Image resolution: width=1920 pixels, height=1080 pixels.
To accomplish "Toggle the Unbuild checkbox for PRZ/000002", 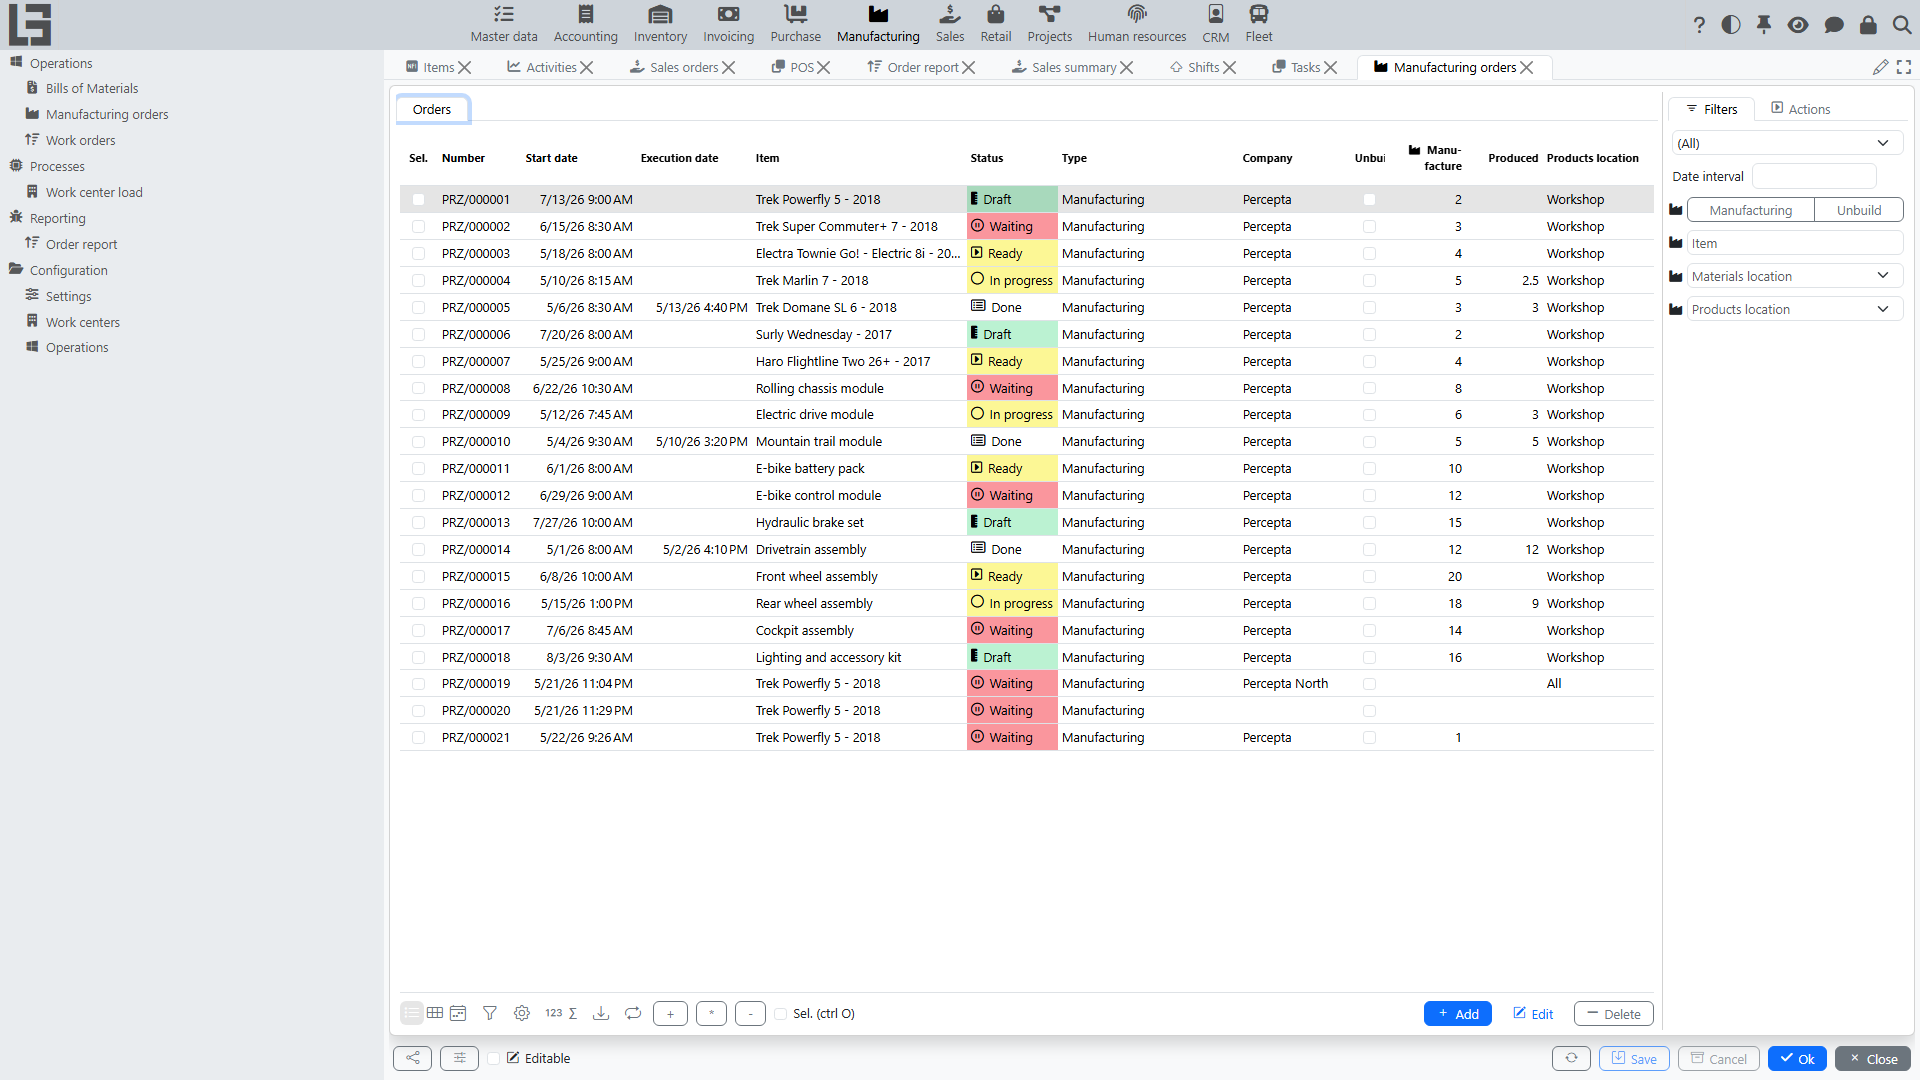I will coord(1369,227).
